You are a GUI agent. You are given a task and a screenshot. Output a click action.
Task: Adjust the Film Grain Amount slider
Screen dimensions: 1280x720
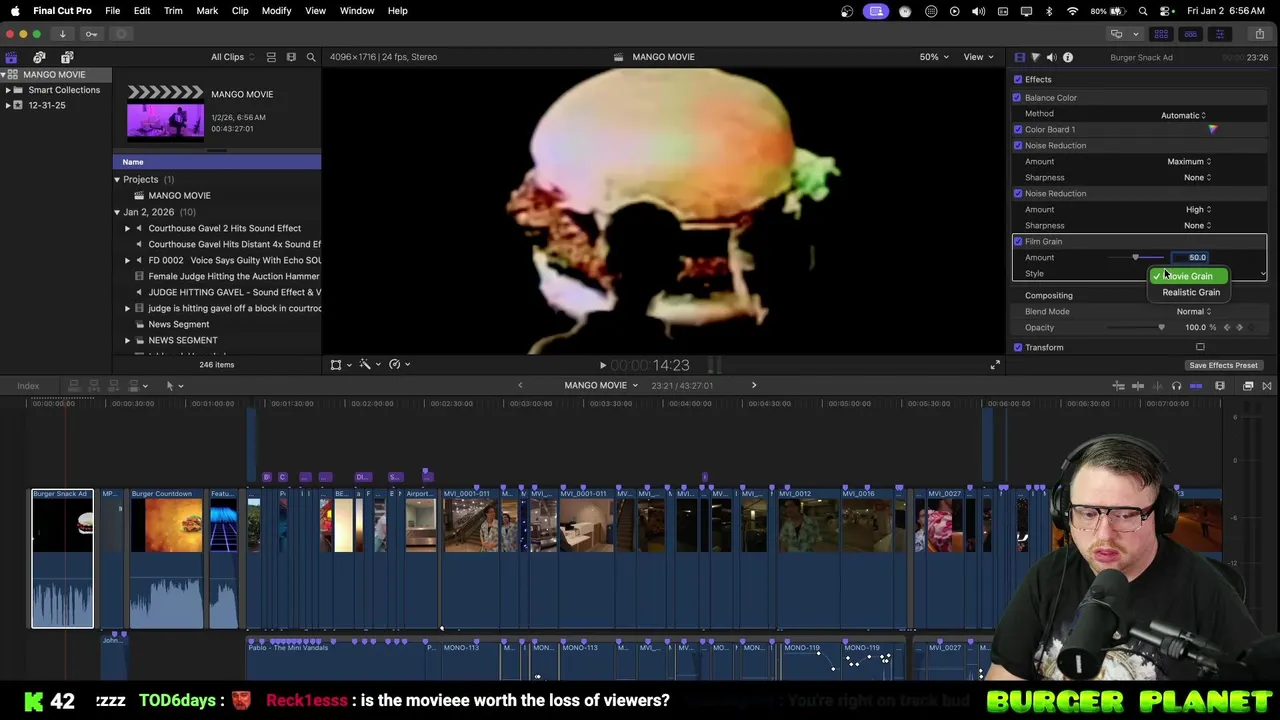1135,258
